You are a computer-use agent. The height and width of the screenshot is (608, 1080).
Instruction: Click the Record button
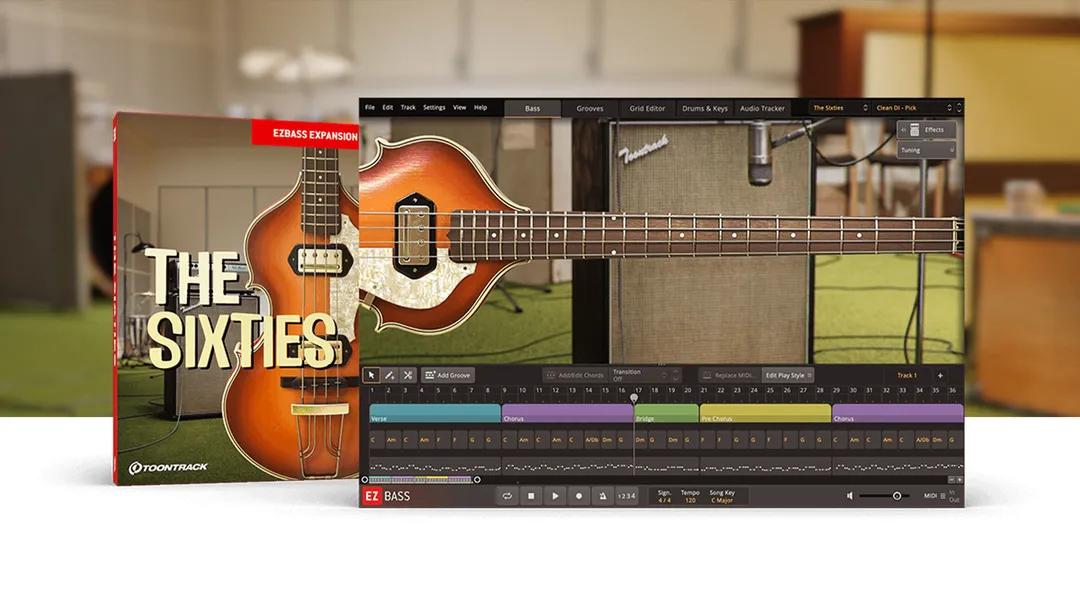579,496
